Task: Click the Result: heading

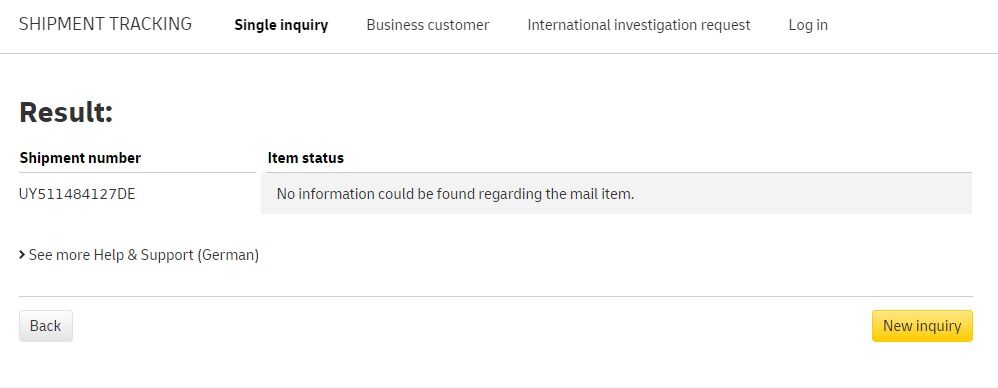Action: tap(66, 113)
